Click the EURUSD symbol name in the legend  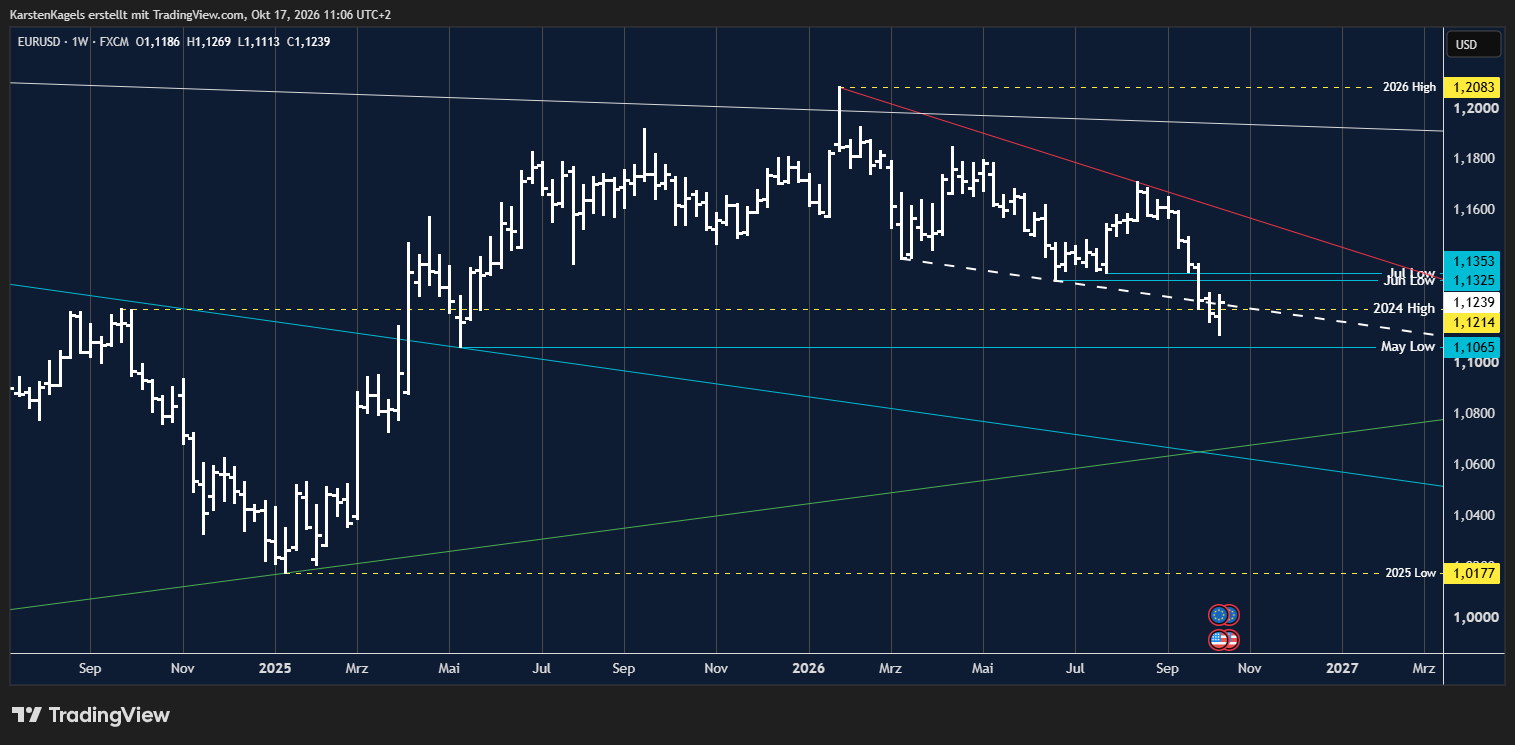tap(39, 42)
